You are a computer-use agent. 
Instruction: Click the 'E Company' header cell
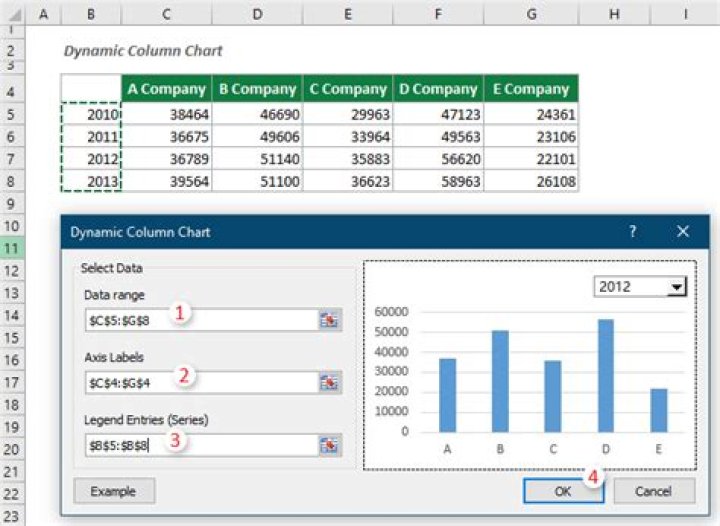[x=531, y=89]
